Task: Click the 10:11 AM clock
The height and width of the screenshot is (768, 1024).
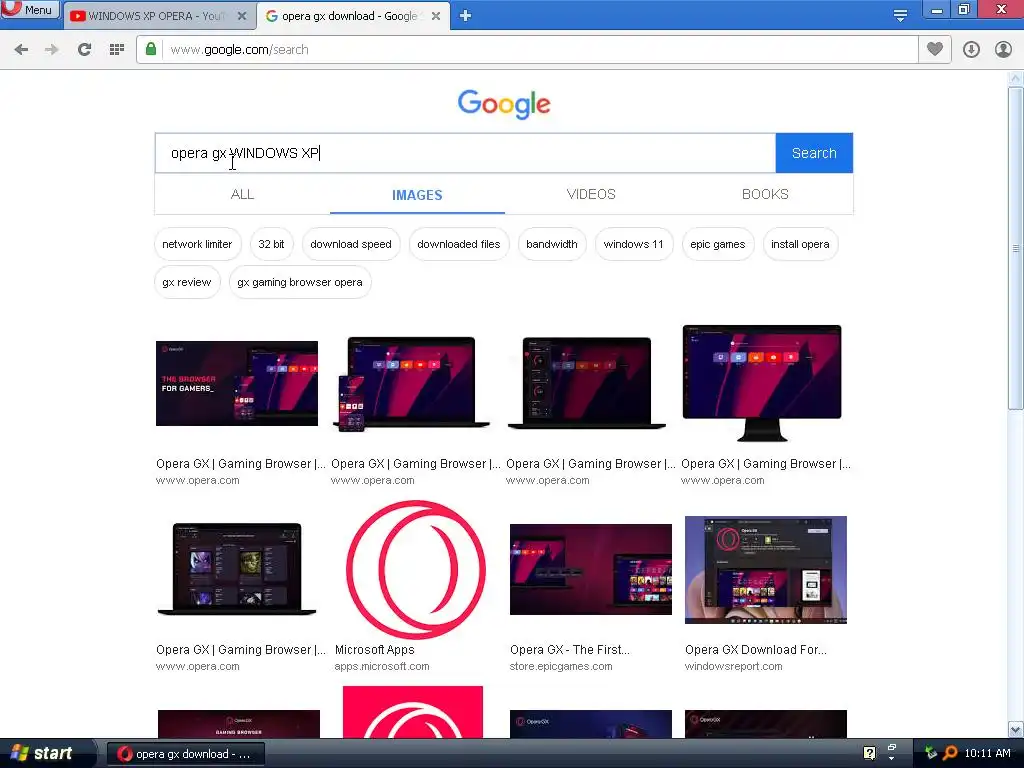Action: click(x=987, y=753)
